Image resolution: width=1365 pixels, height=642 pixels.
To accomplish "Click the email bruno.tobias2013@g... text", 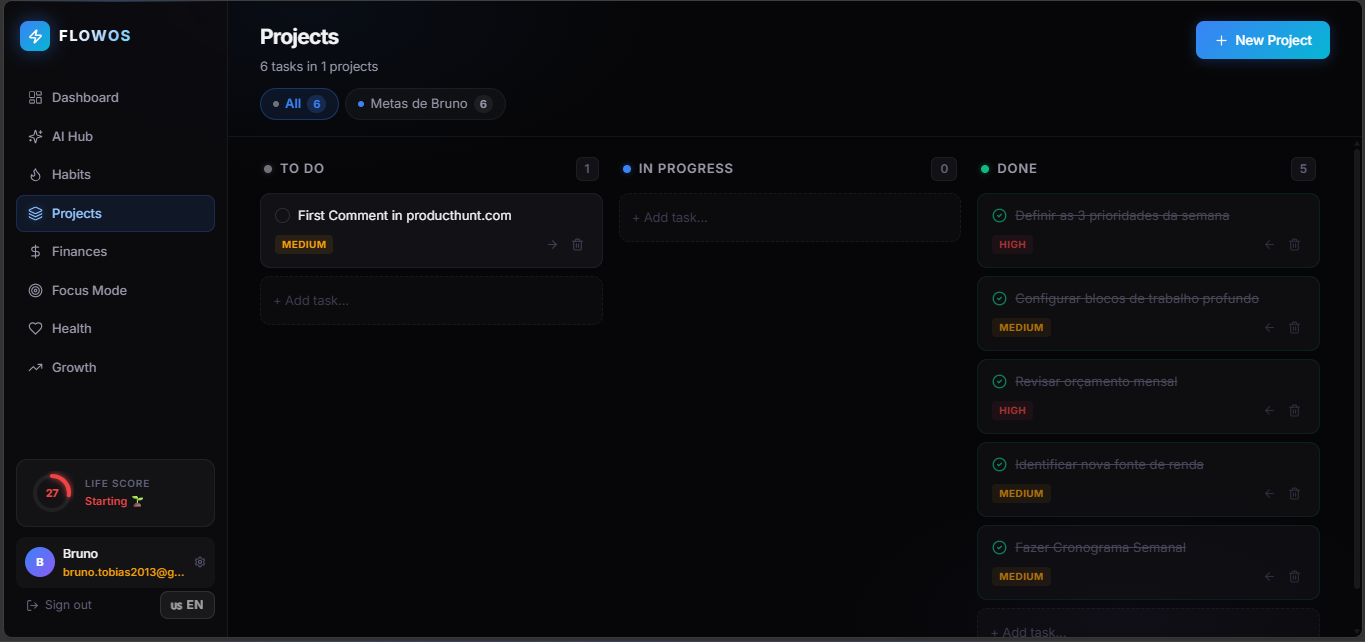I will pyautogui.click(x=124, y=572).
